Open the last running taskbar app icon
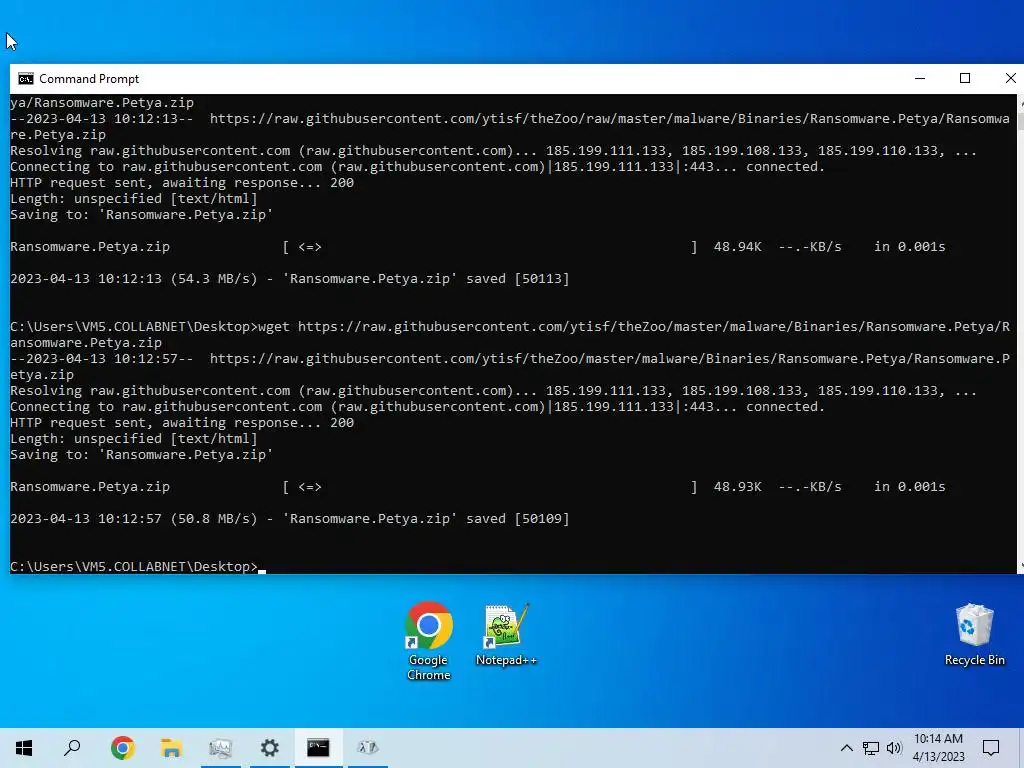 pyautogui.click(x=368, y=748)
